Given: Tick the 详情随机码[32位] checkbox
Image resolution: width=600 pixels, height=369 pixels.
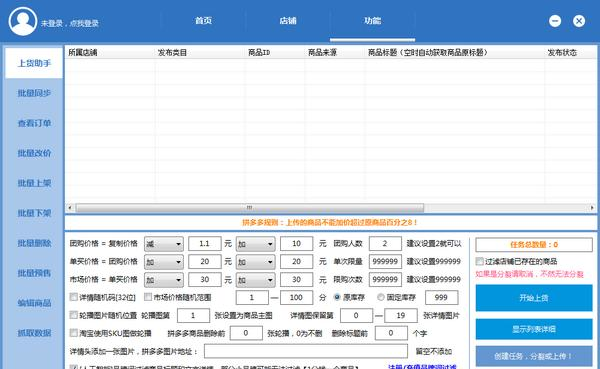Looking at the screenshot, I should click(x=73, y=297).
